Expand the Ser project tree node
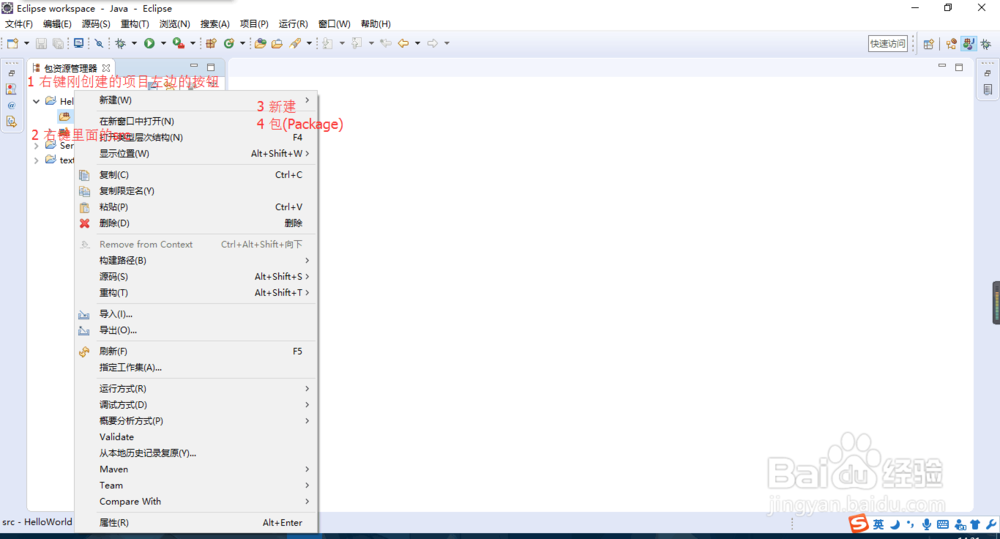This screenshot has height=539, width=1000. click(x=36, y=145)
